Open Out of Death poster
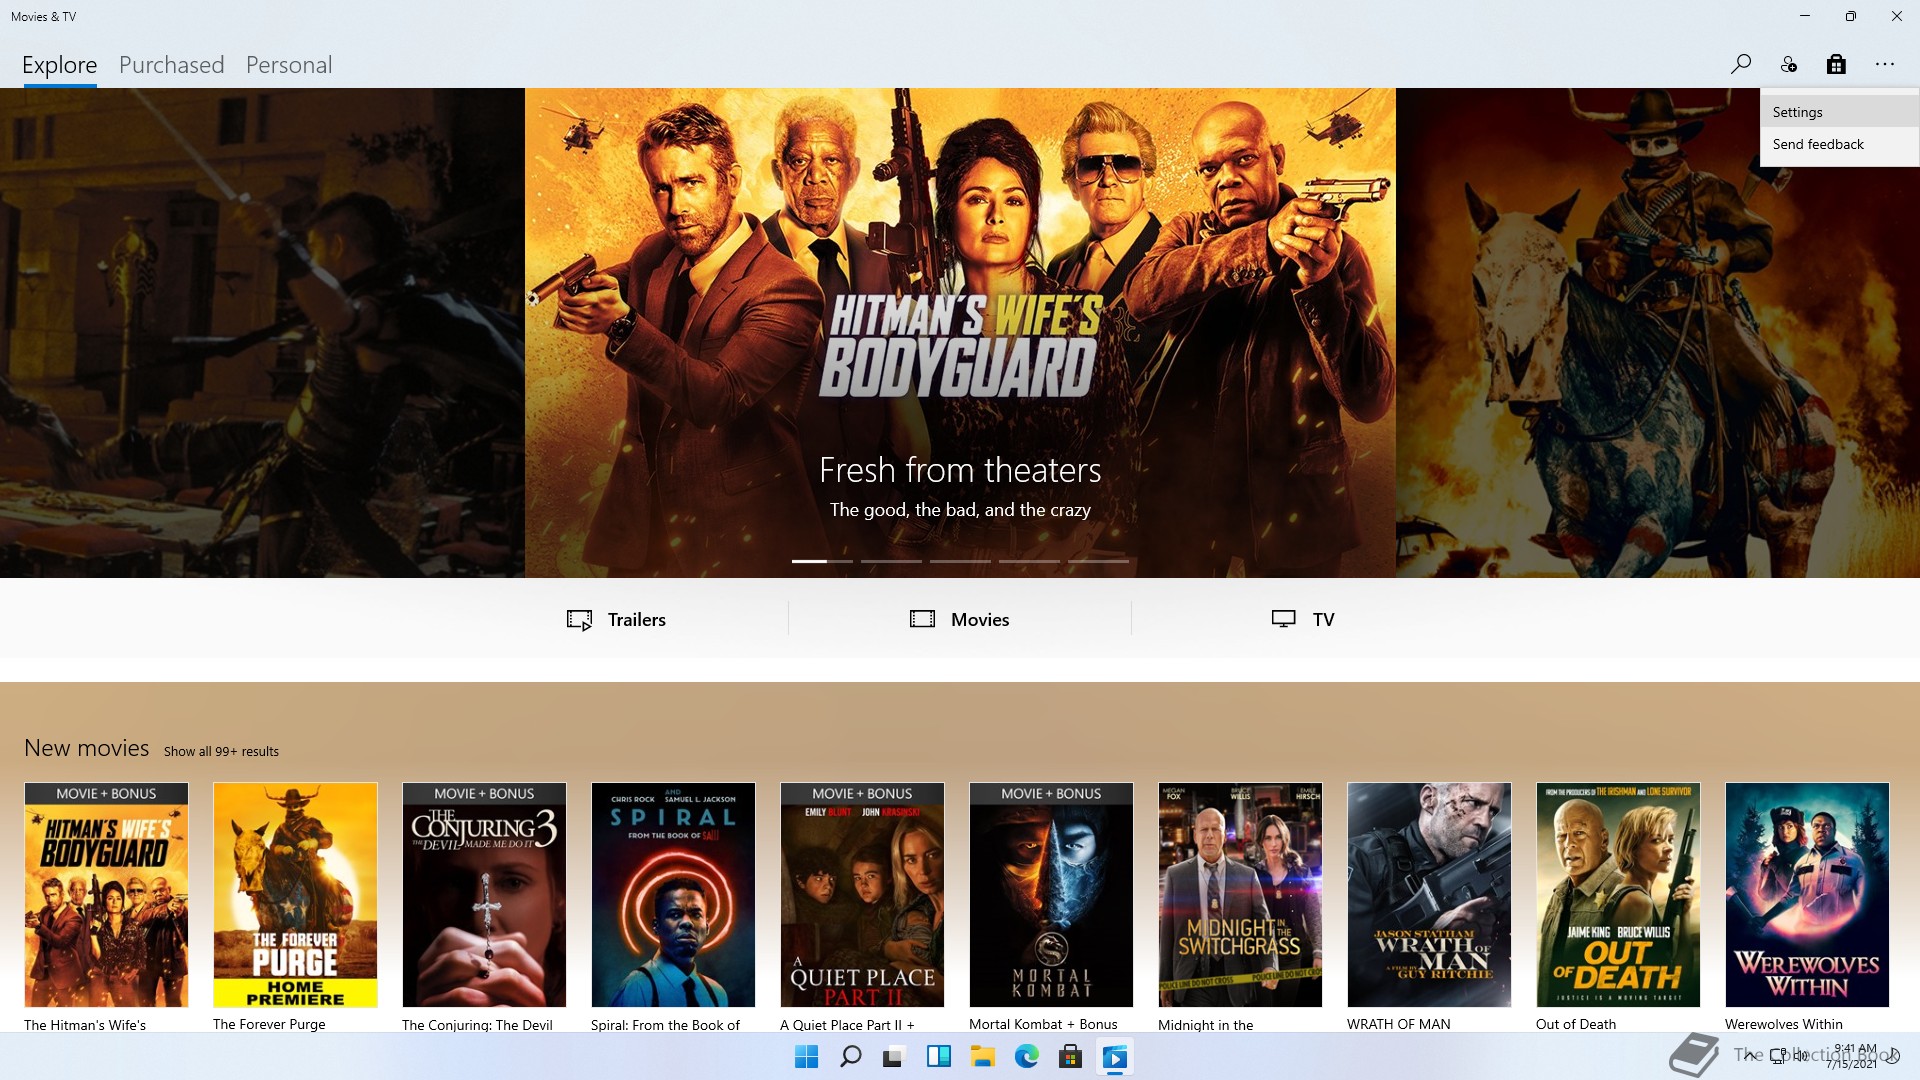The height and width of the screenshot is (1080, 1920). point(1618,895)
